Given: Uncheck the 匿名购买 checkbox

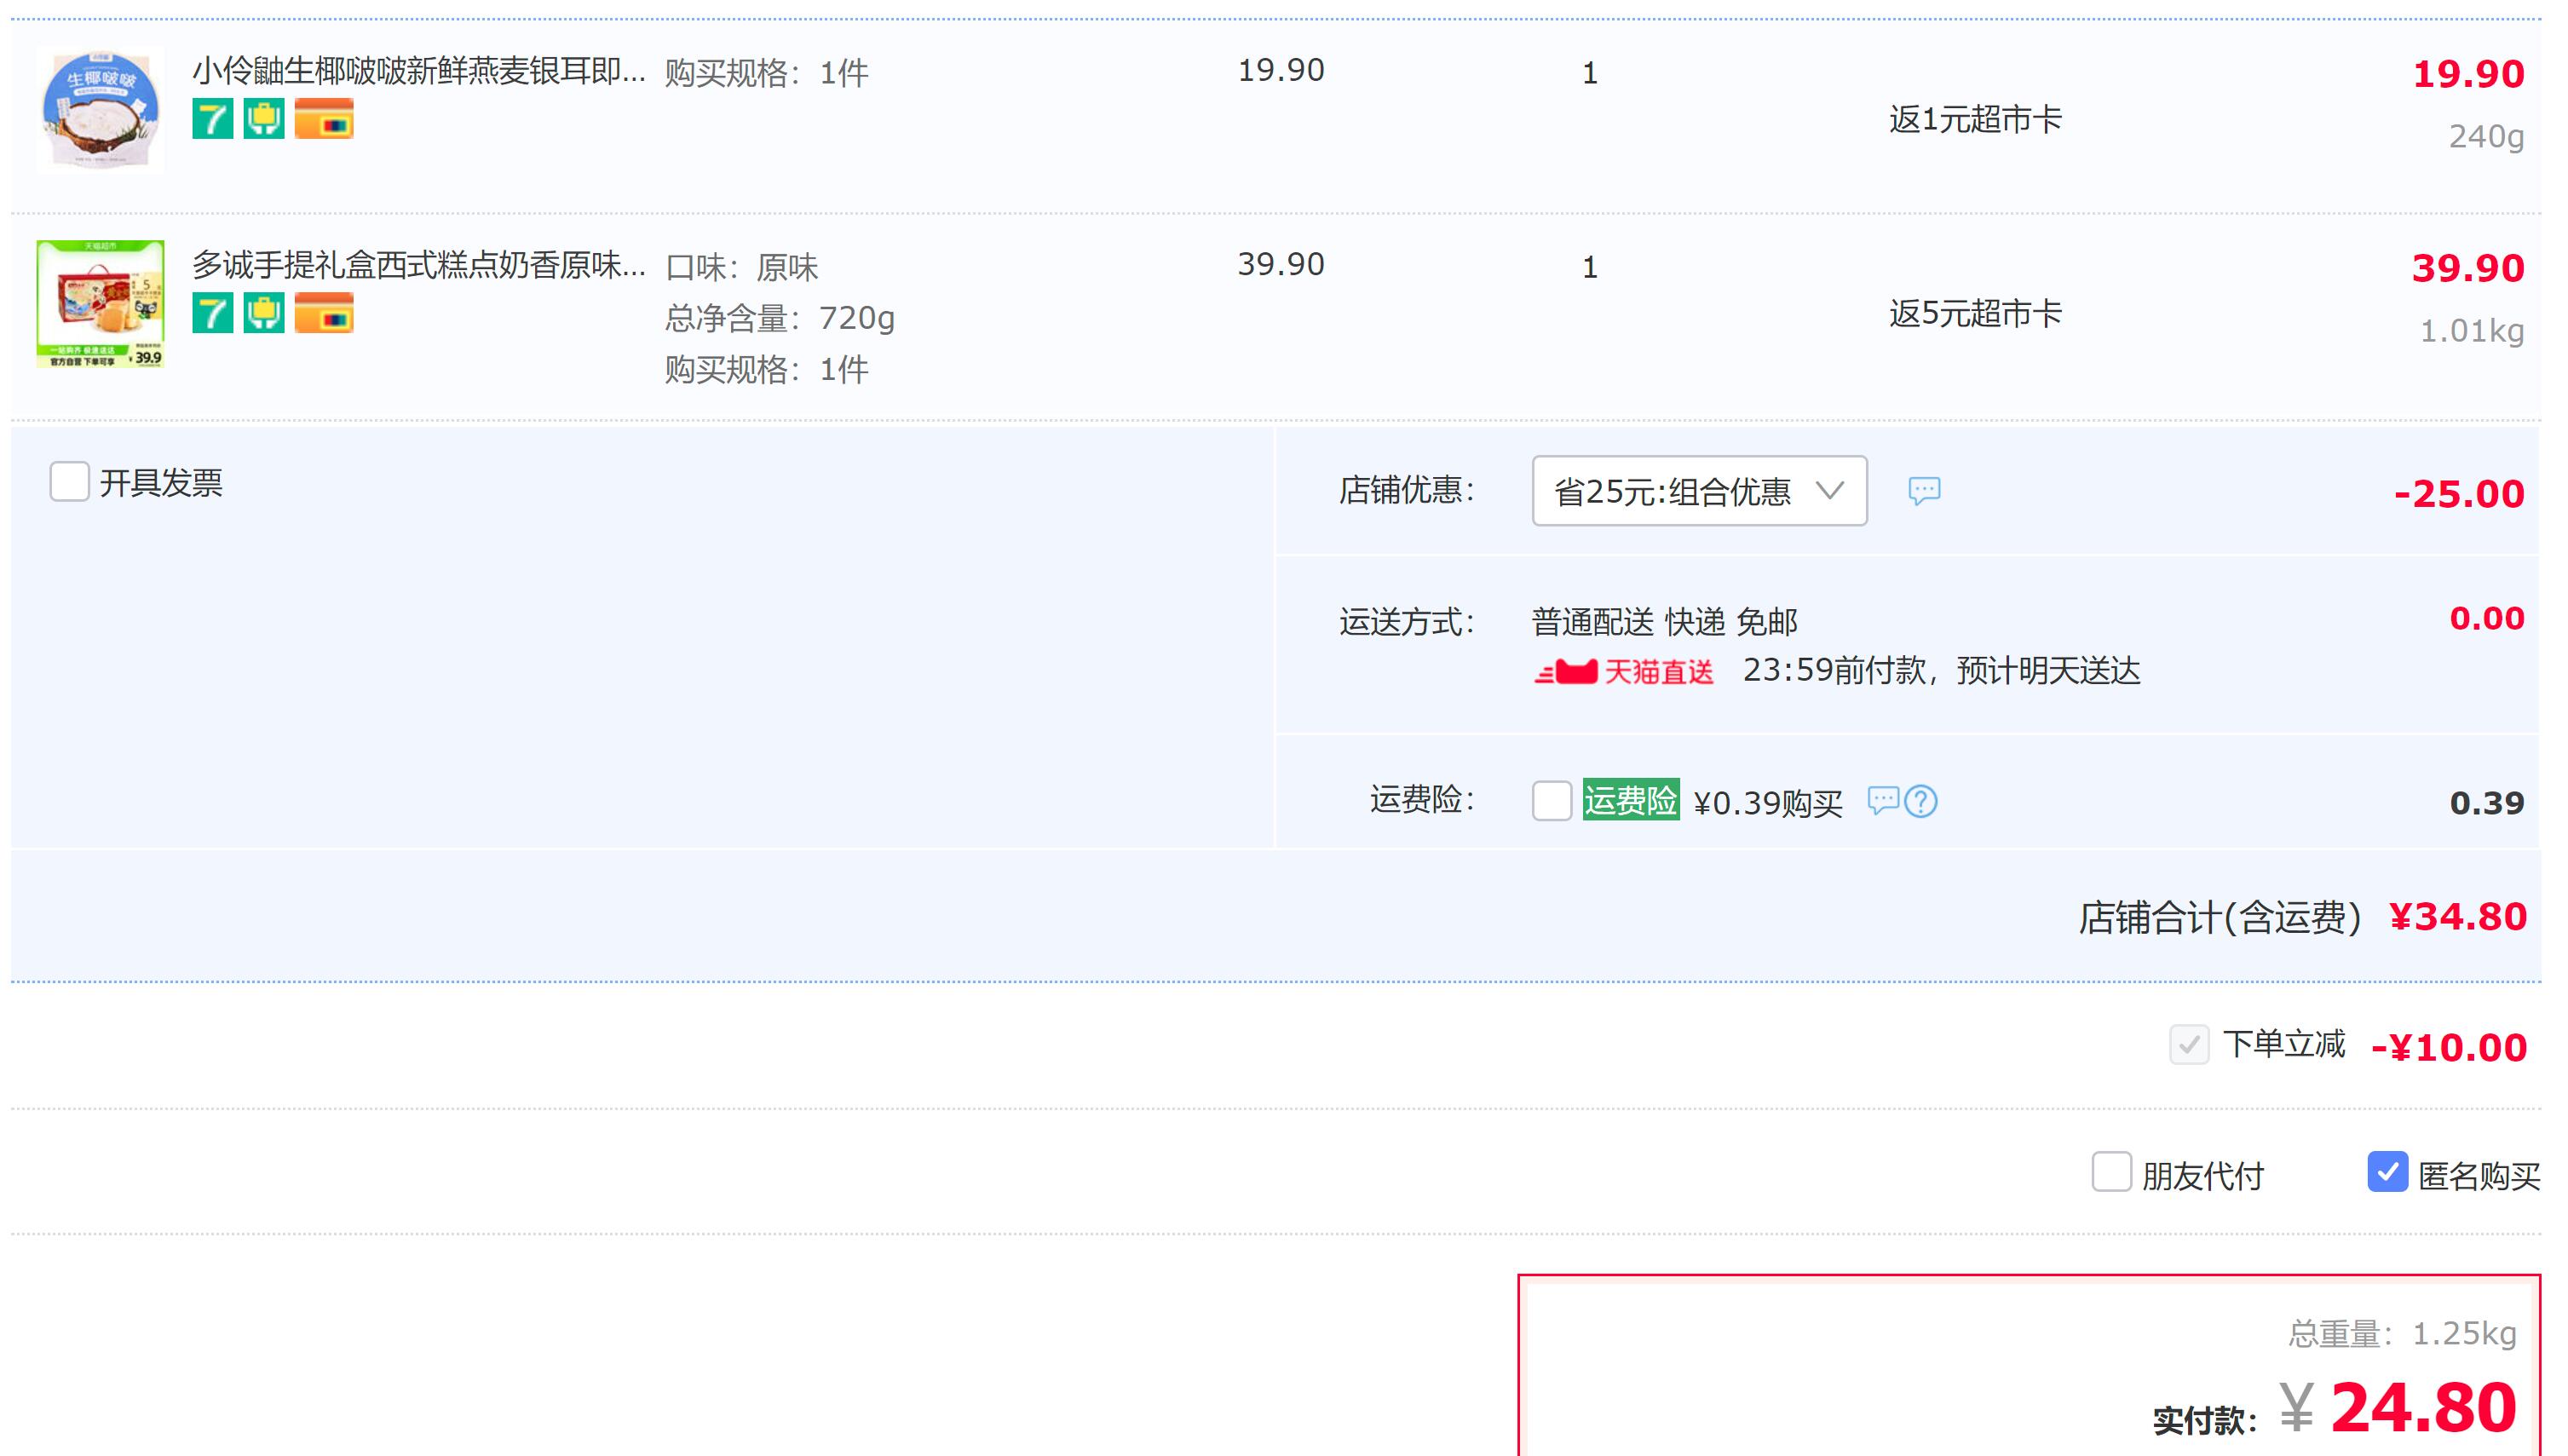Looking at the screenshot, I should click(x=2387, y=1172).
